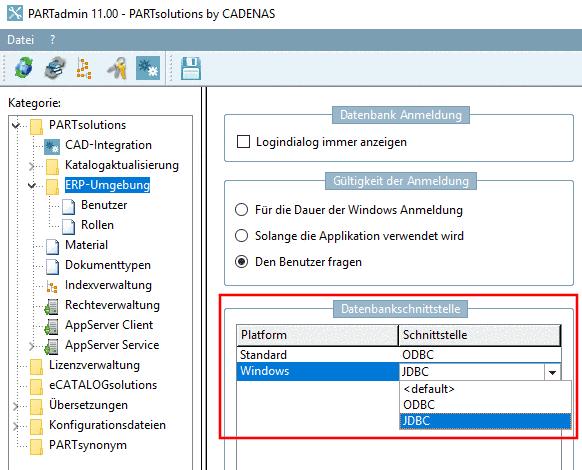Screen dimensions: 582x470
Task: Click the Schnittstelle column header
Action: tap(479, 335)
